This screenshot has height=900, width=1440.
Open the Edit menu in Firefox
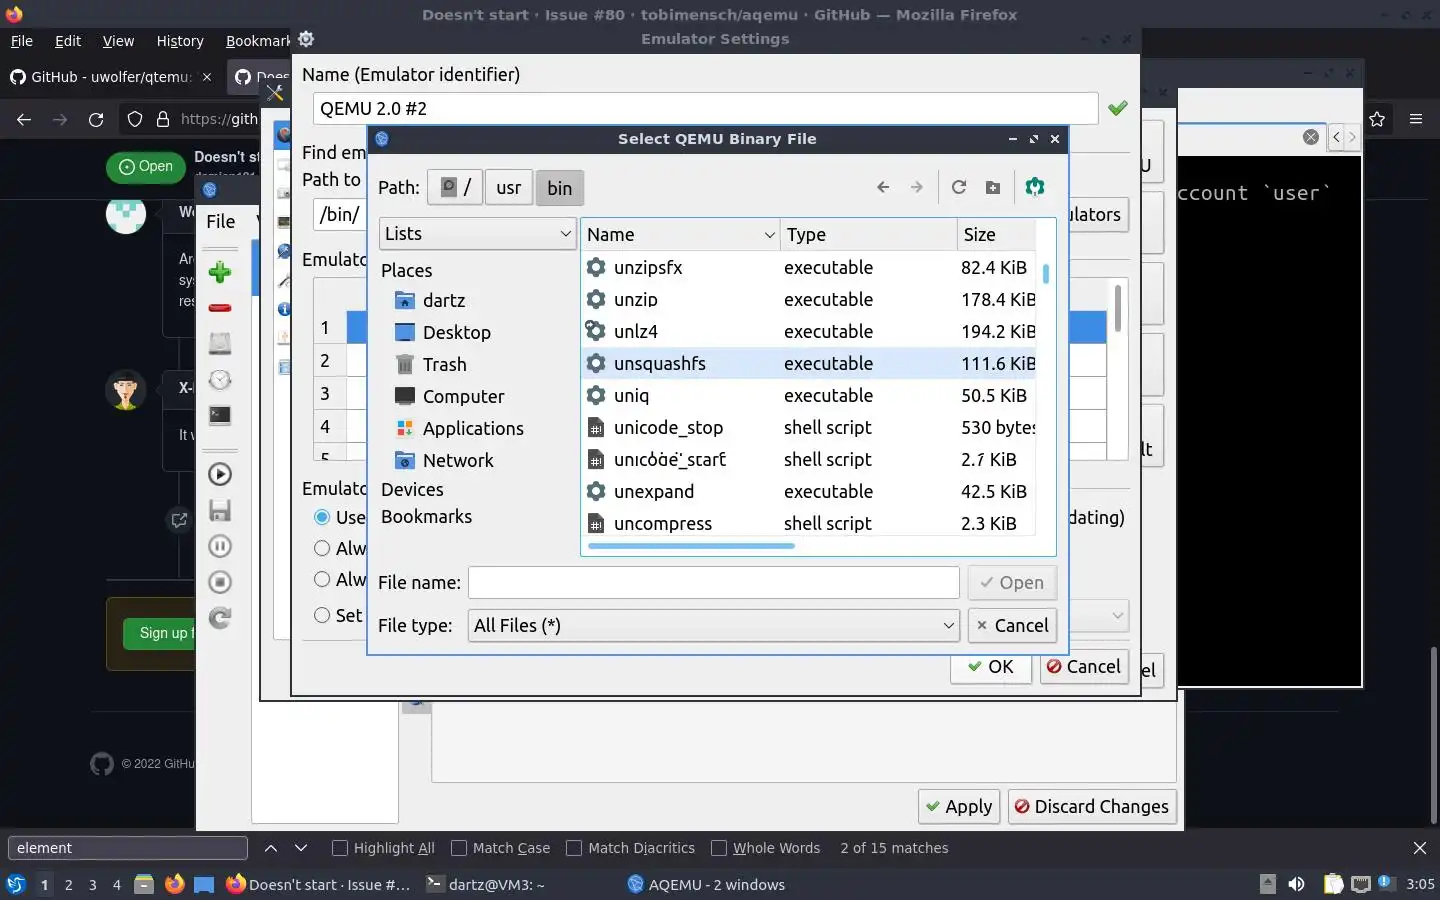[x=68, y=41]
